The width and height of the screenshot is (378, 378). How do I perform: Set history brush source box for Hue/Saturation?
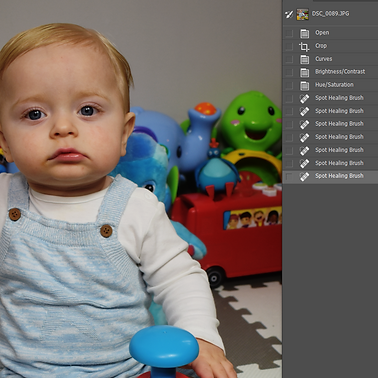(x=289, y=85)
